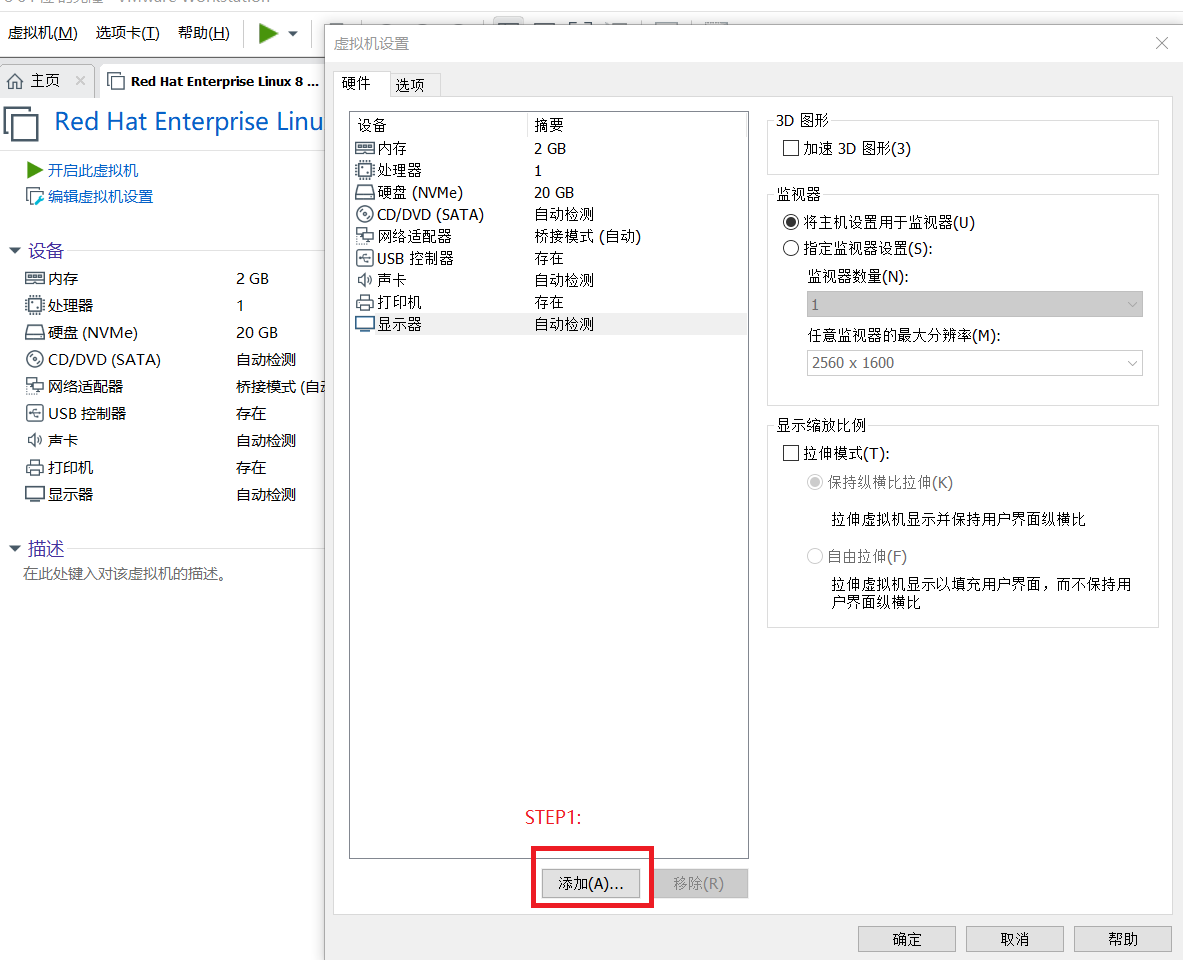Click the green play icon beside 开启此虚拟机

[35, 170]
